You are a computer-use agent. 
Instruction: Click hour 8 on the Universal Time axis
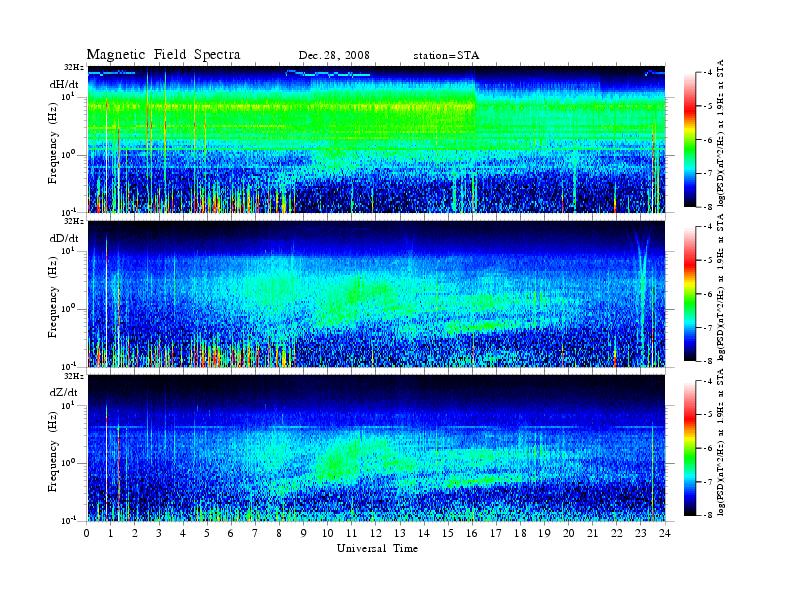pyautogui.click(x=279, y=533)
